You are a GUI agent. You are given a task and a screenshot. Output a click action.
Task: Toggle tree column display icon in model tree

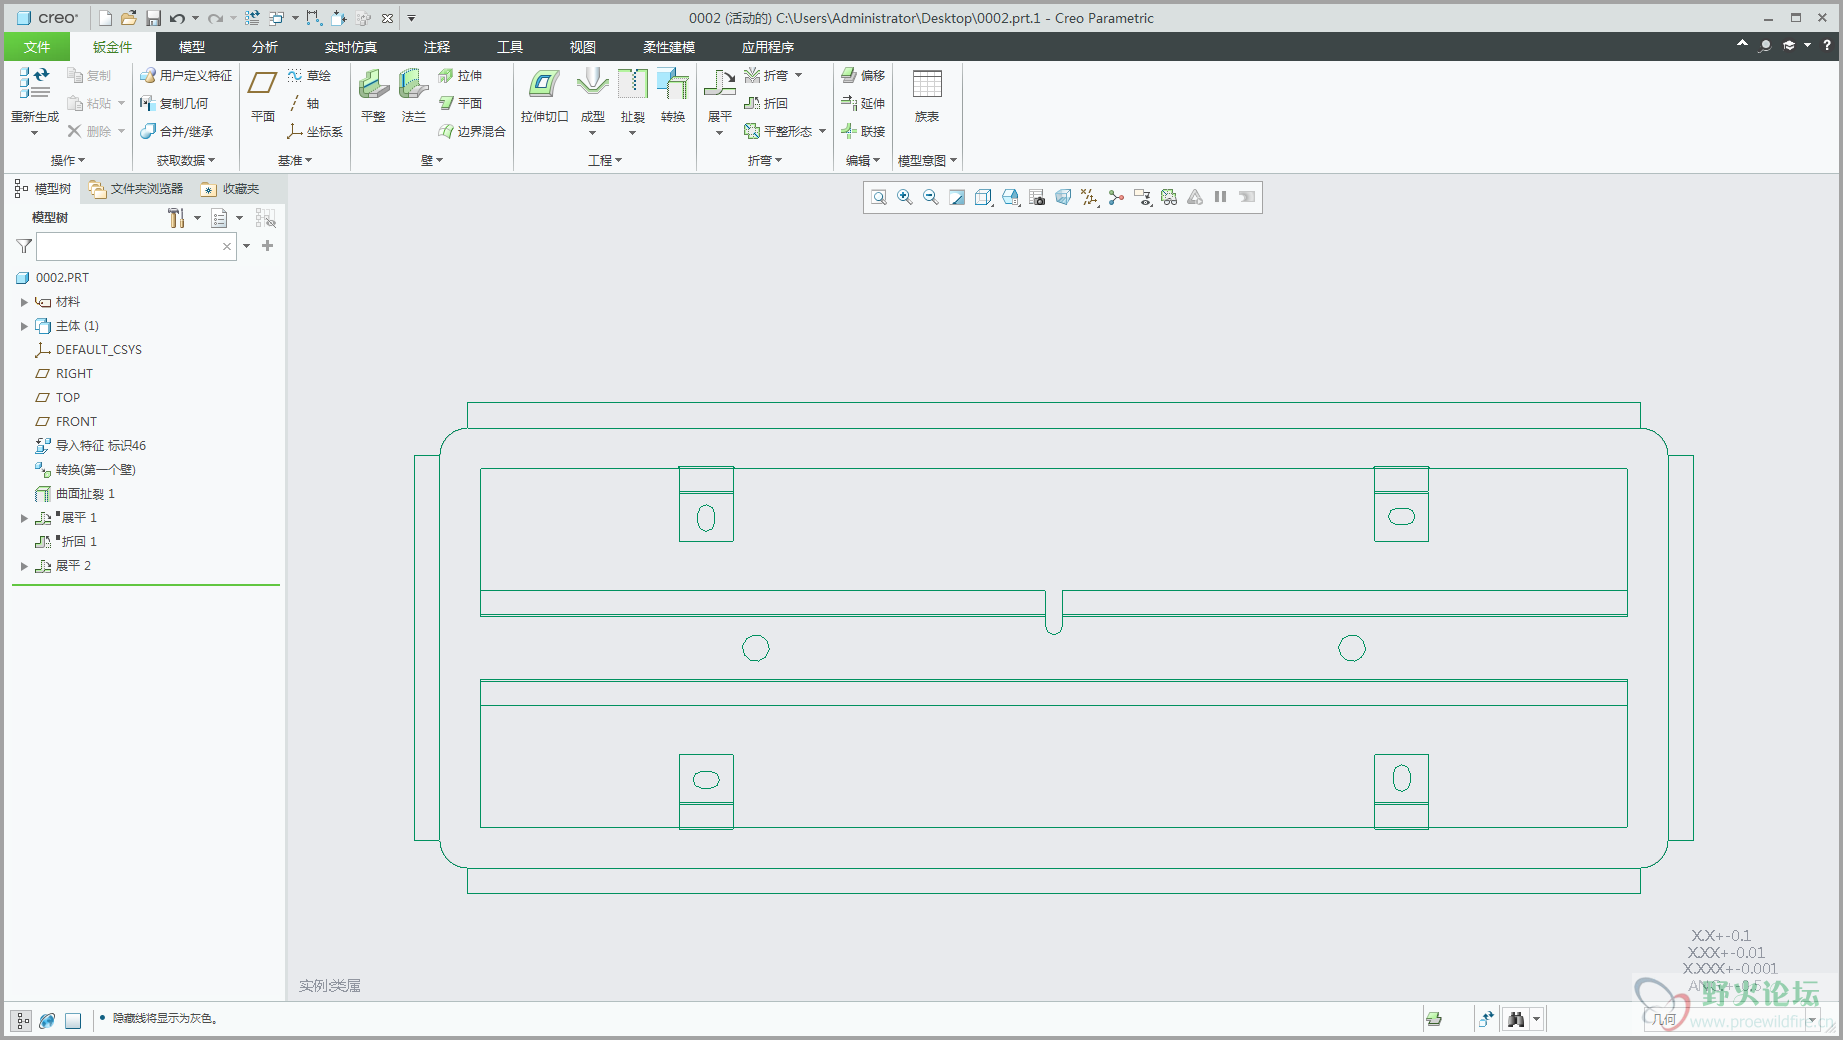point(265,218)
